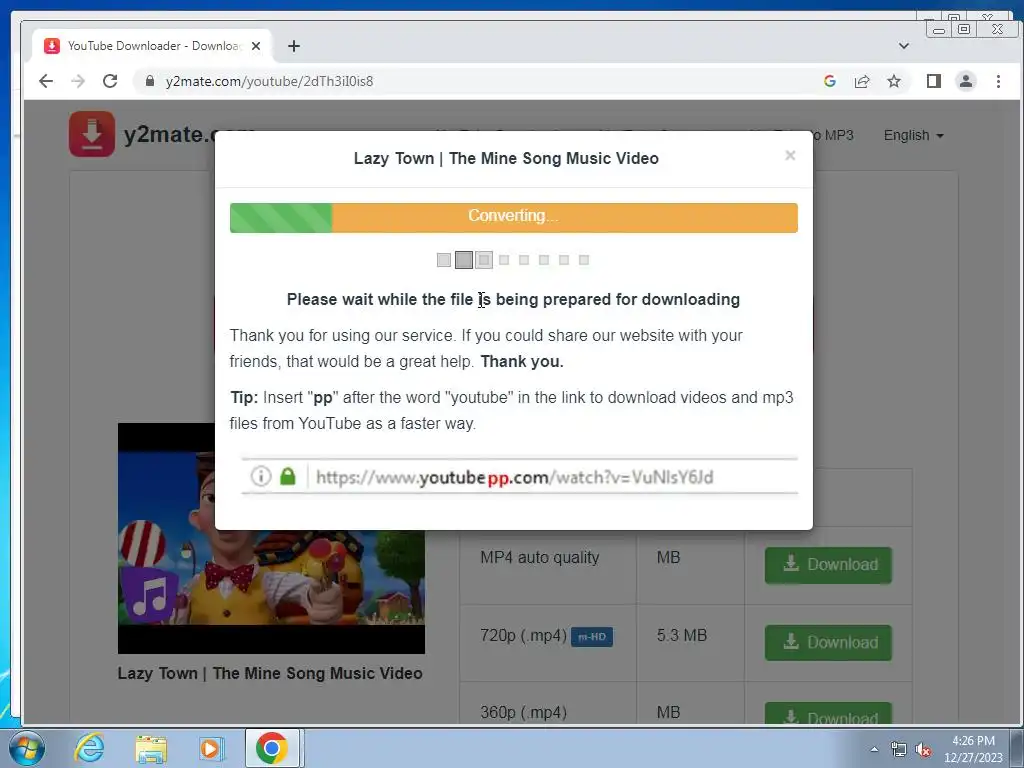The width and height of the screenshot is (1024, 768).
Task: Click the info icon in example URL bar
Action: click(x=261, y=476)
